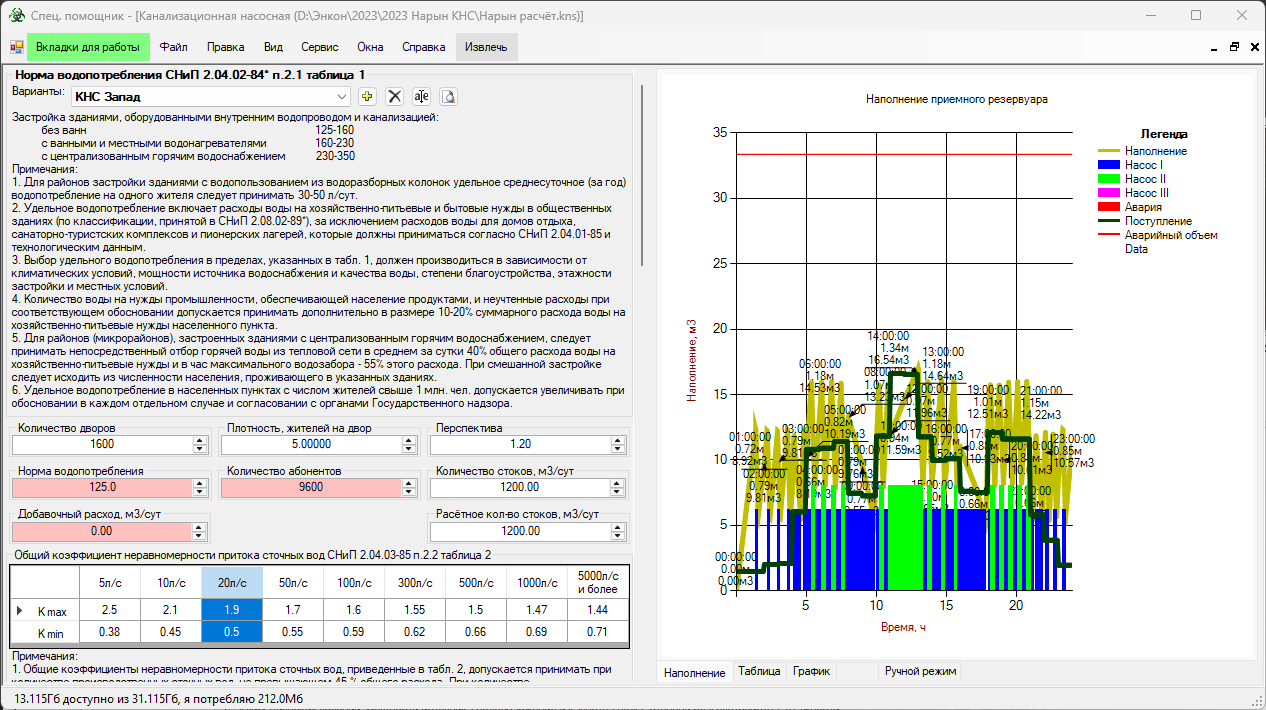Click the Извлечь button
The width and height of the screenshot is (1266, 710).
point(486,47)
